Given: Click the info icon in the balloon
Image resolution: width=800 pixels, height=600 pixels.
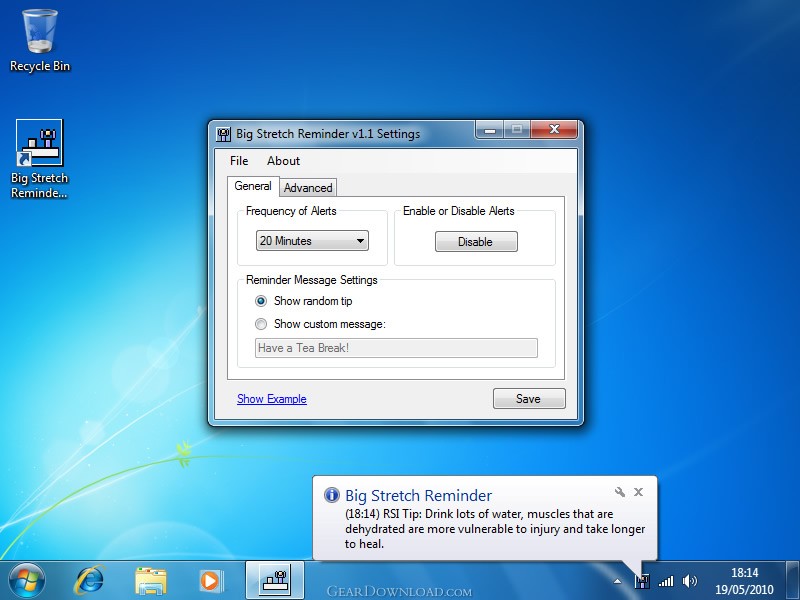Looking at the screenshot, I should click(x=332, y=494).
